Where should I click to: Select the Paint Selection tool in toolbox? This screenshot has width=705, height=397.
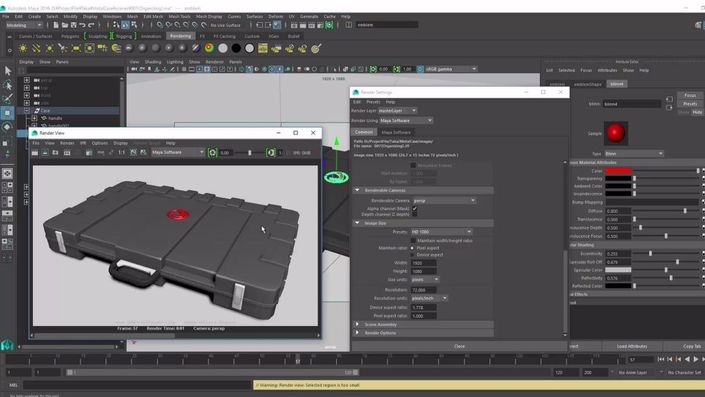8,99
